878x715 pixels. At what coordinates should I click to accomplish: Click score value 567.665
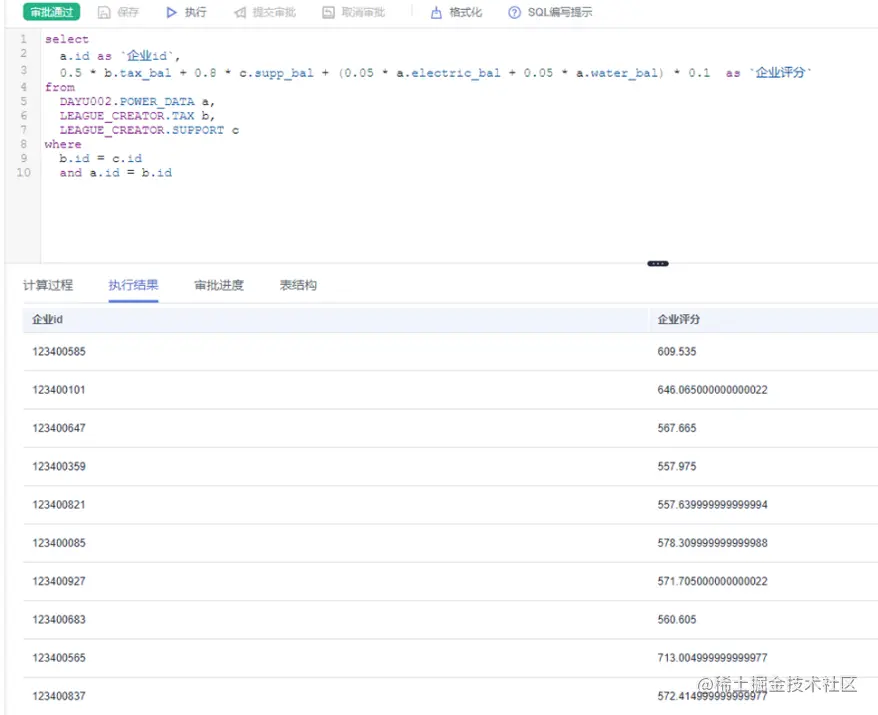tap(677, 428)
